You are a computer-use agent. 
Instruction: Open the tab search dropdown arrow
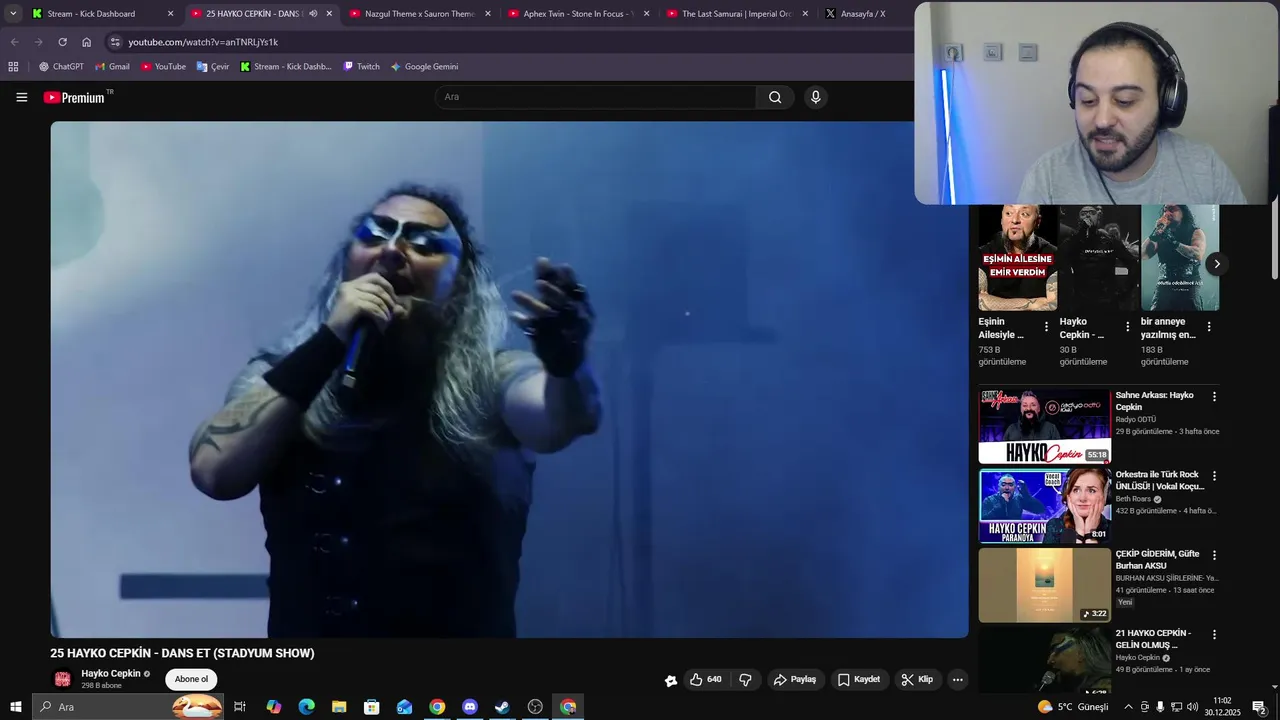(13, 14)
